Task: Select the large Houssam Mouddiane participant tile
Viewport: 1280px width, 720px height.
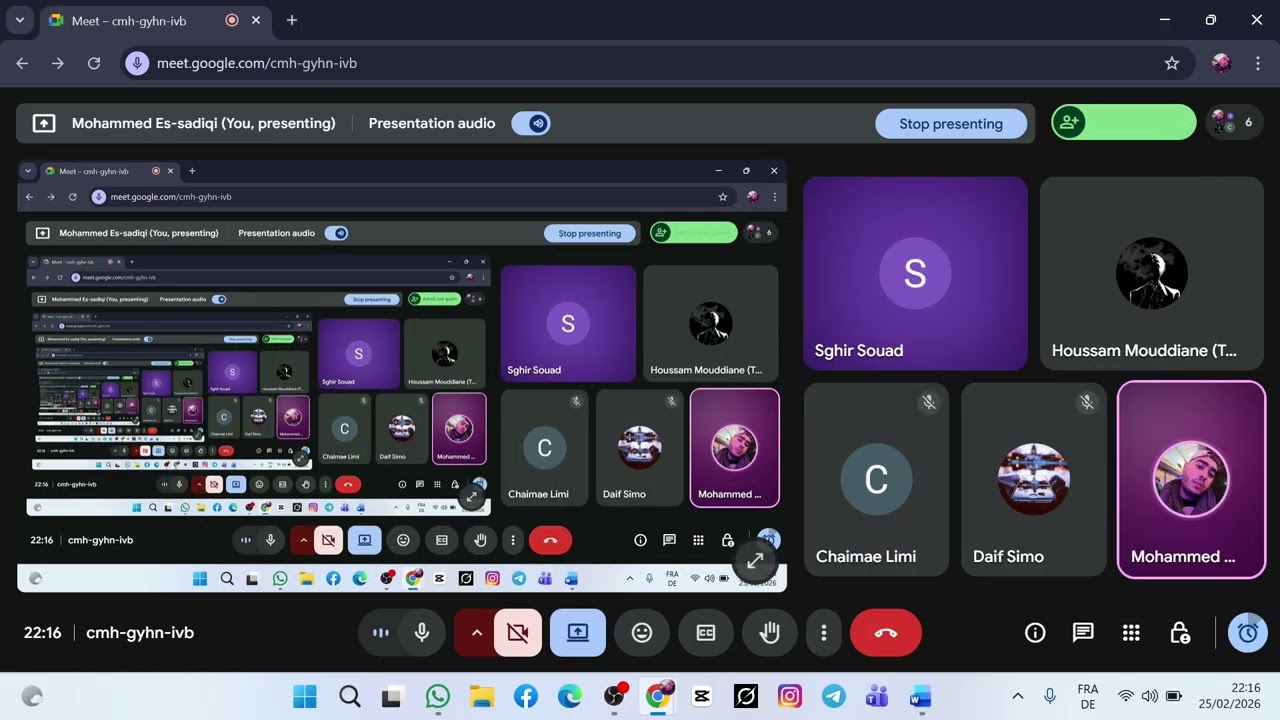Action: 1152,274
